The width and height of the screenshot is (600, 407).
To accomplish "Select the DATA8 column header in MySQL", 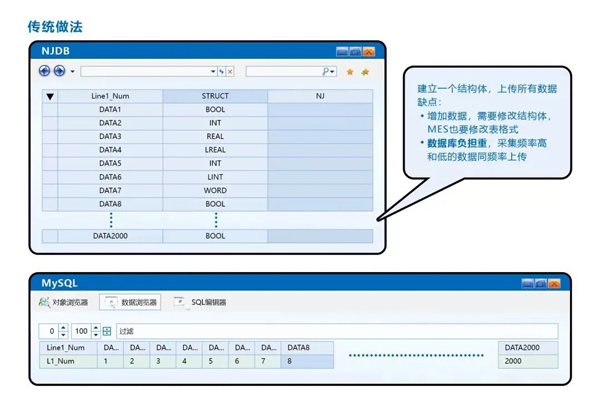I will [x=306, y=347].
